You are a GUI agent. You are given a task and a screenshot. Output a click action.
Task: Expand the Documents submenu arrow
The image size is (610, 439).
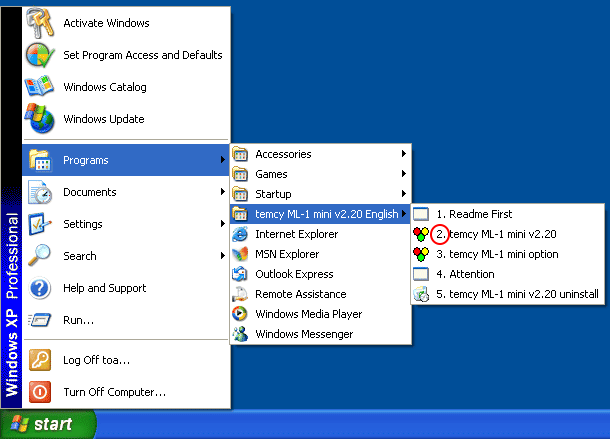(223, 191)
